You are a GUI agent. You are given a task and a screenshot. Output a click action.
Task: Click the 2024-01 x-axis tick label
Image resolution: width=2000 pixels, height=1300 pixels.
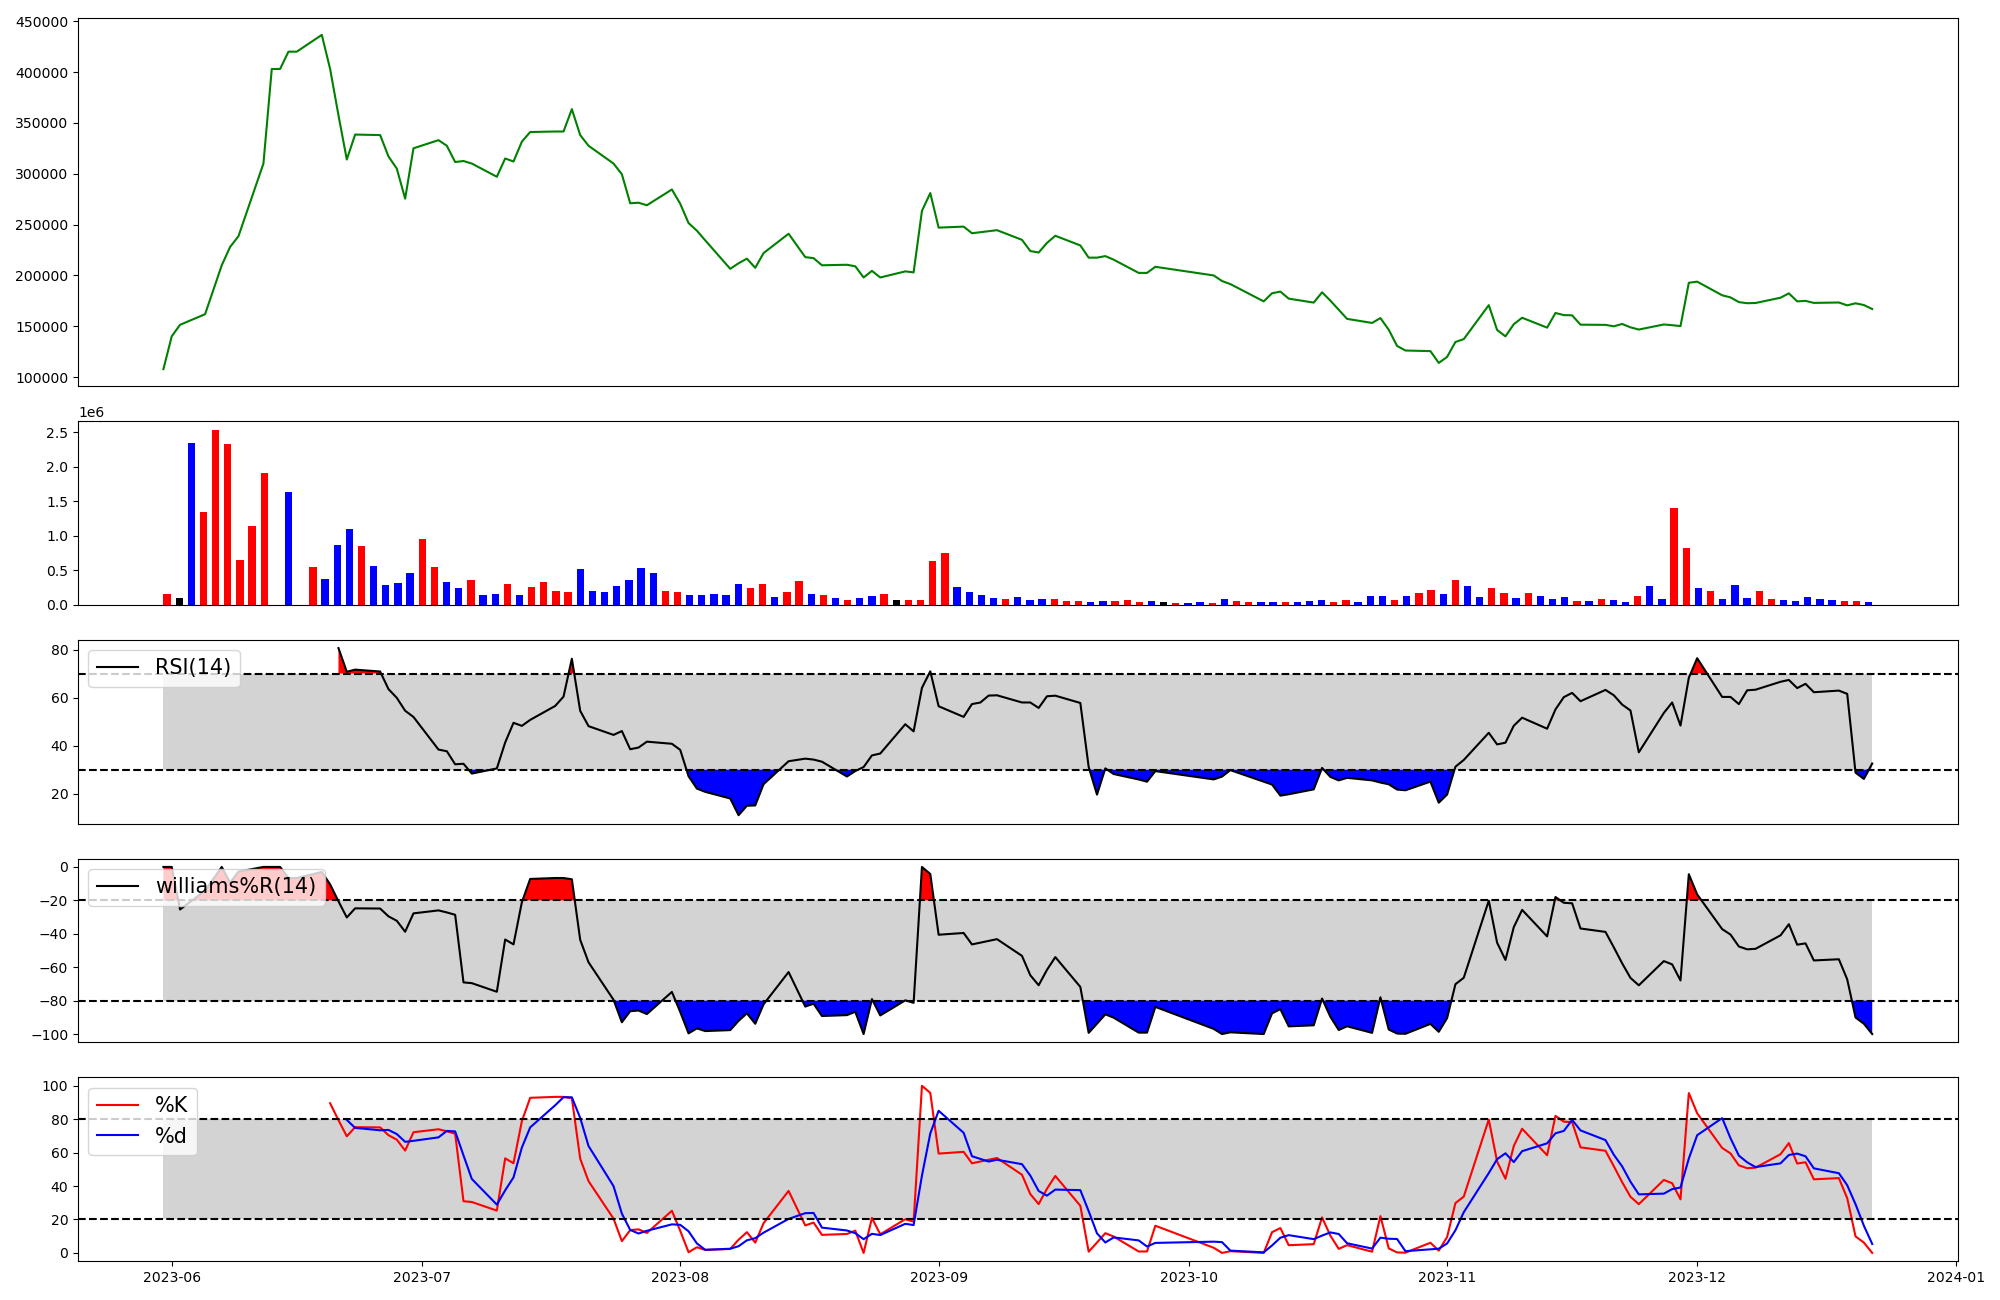click(x=1955, y=1277)
